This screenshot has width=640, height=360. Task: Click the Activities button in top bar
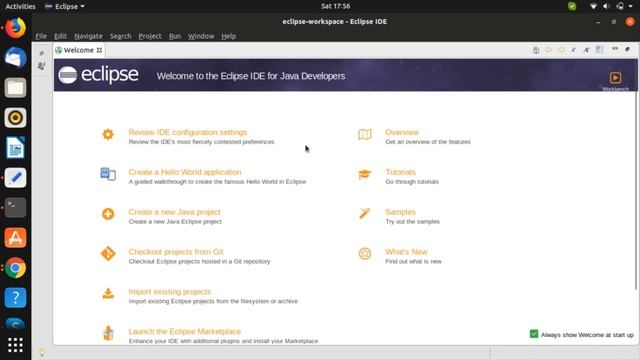[20, 6]
